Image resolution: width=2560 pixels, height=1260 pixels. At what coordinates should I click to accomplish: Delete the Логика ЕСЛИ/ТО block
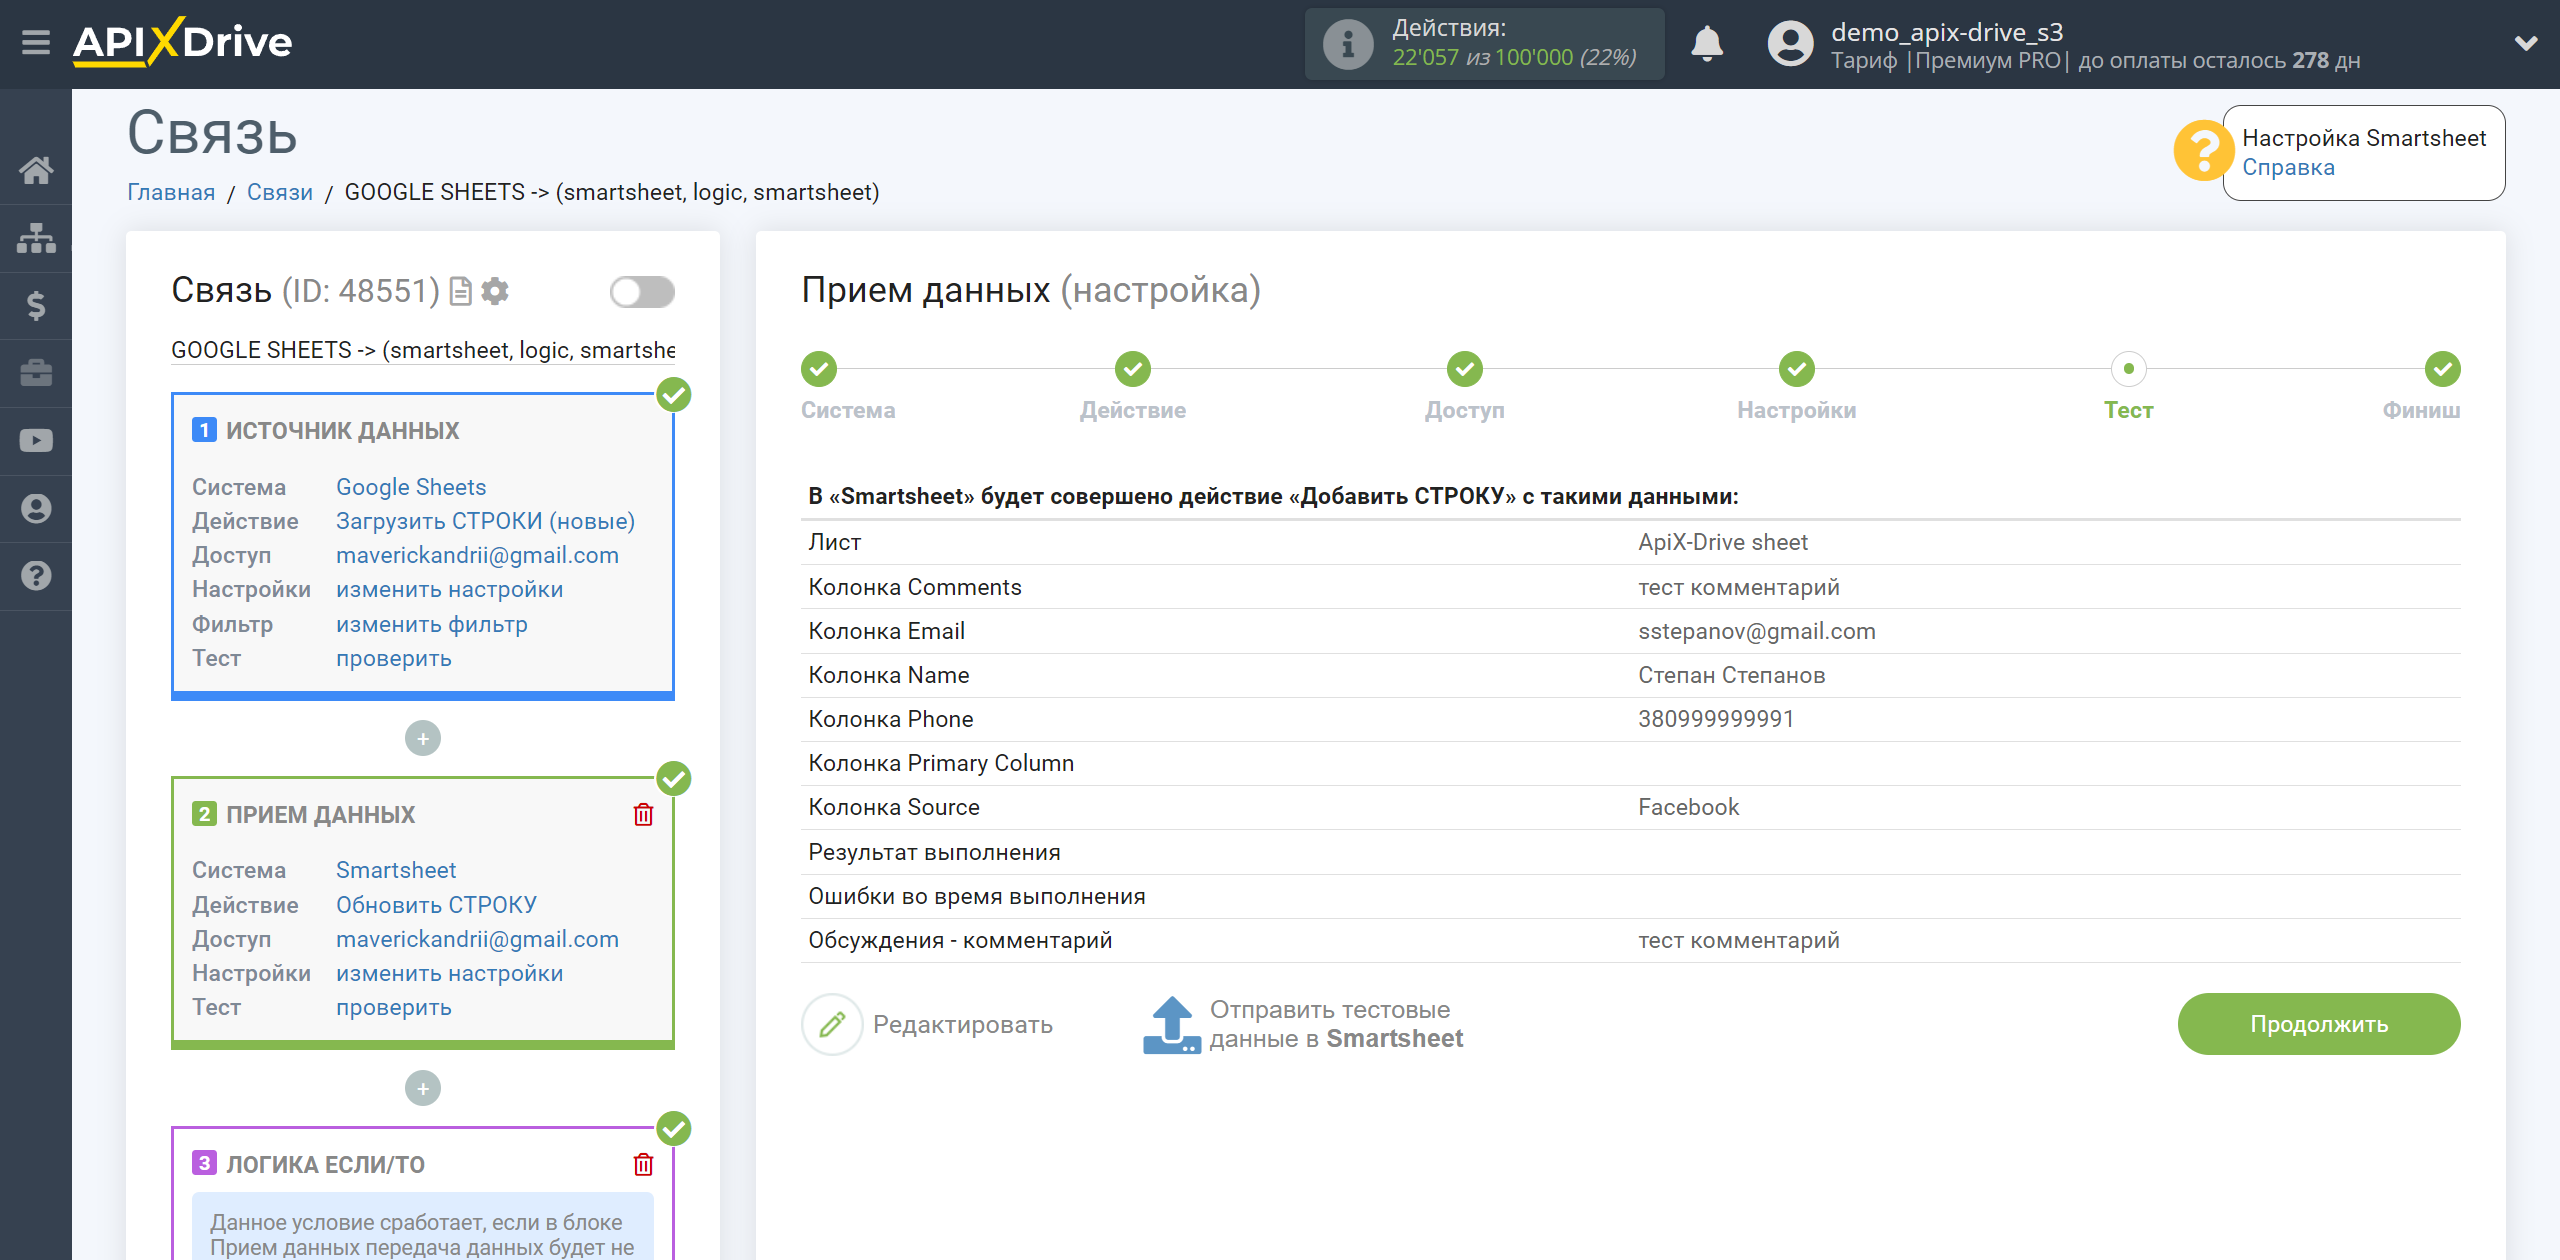tap(643, 1164)
